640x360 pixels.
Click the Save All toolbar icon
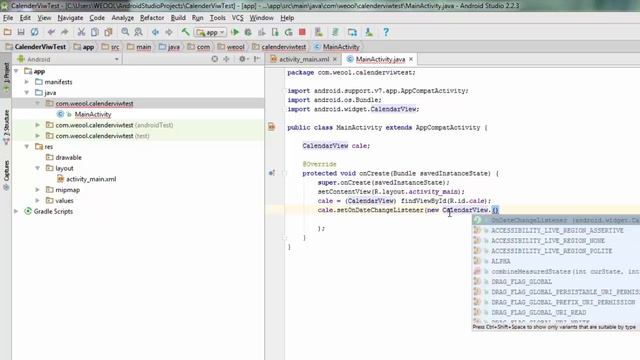(x=21, y=32)
